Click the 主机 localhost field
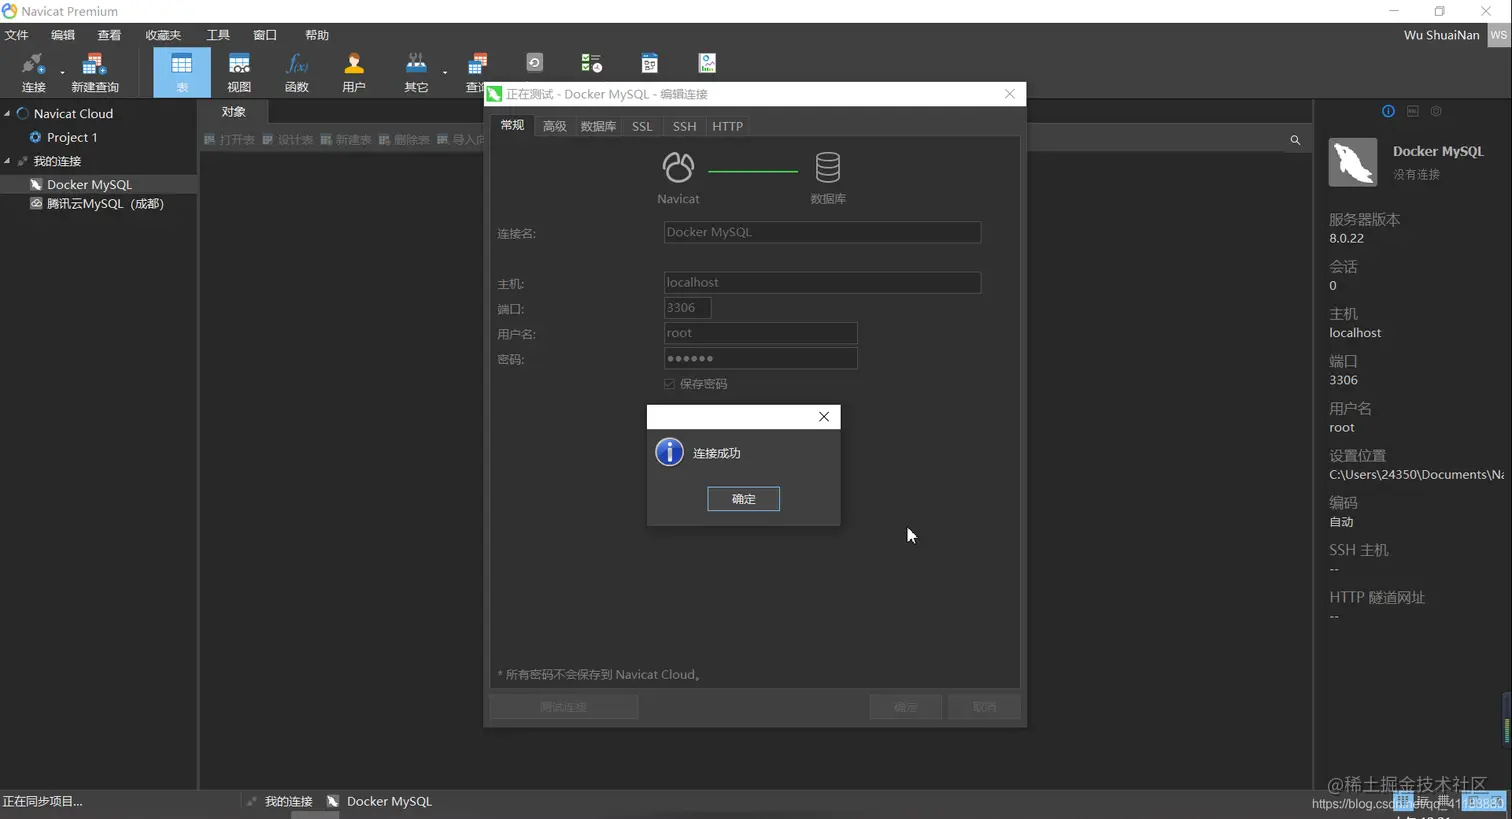This screenshot has width=1512, height=819. click(x=822, y=283)
